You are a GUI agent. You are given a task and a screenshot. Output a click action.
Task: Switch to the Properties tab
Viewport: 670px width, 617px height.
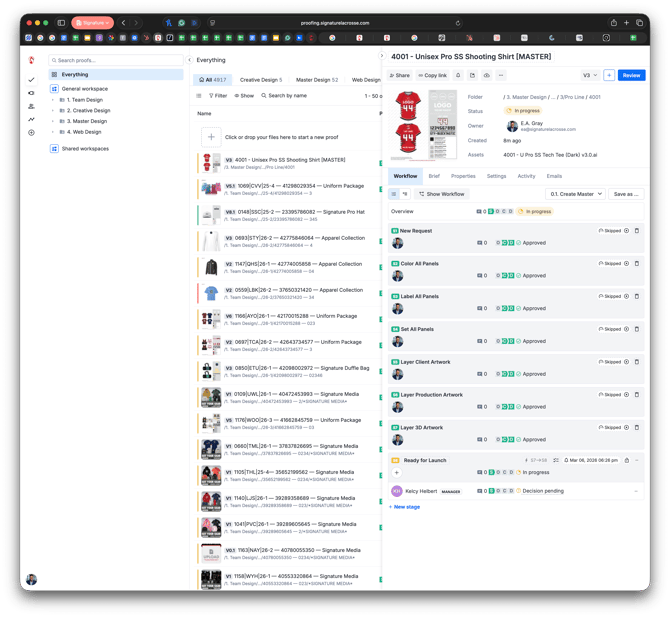(x=463, y=176)
